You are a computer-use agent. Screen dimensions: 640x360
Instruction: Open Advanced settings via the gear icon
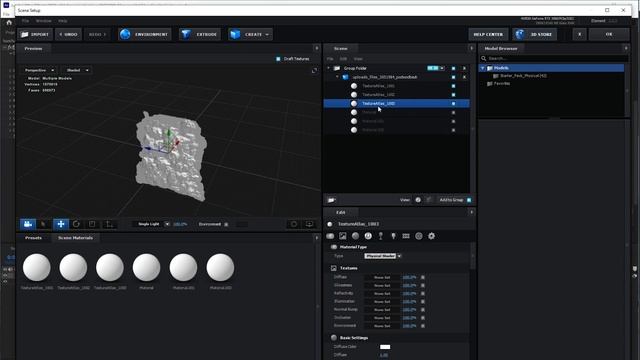(431, 236)
